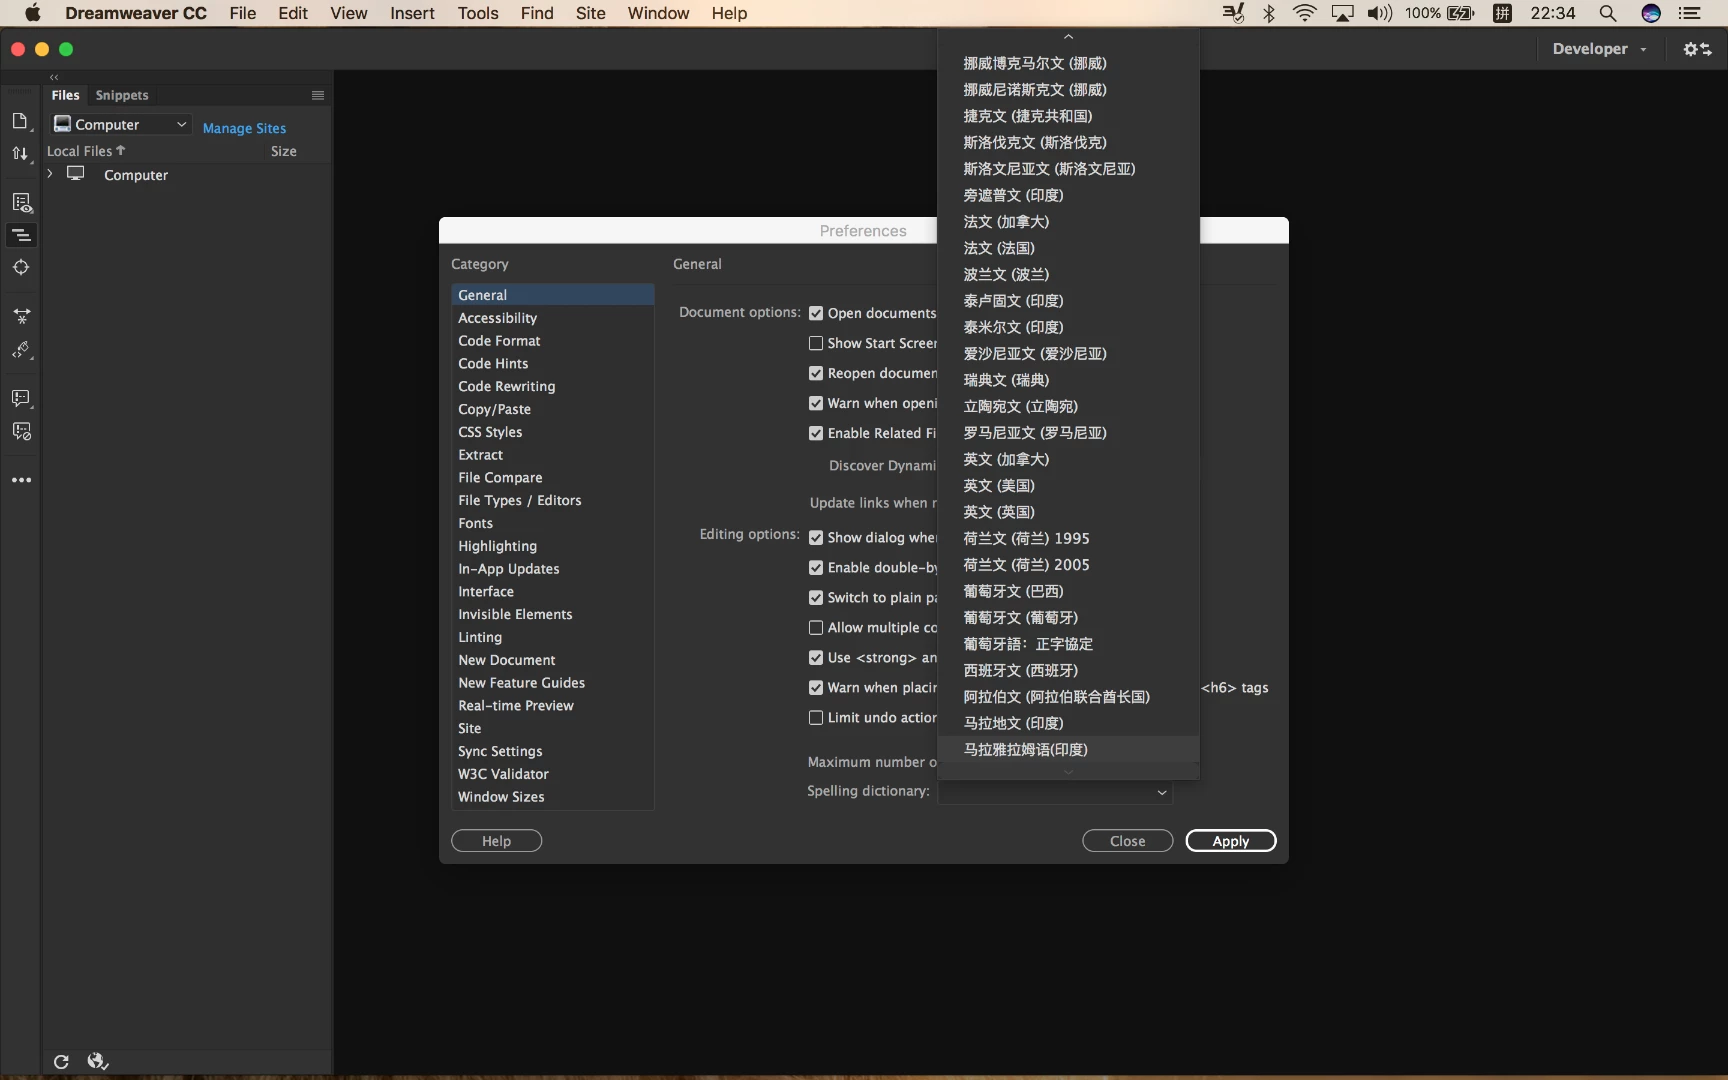This screenshot has height=1080, width=1728.
Task: Open the Notification Center icon
Action: (x=1690, y=13)
